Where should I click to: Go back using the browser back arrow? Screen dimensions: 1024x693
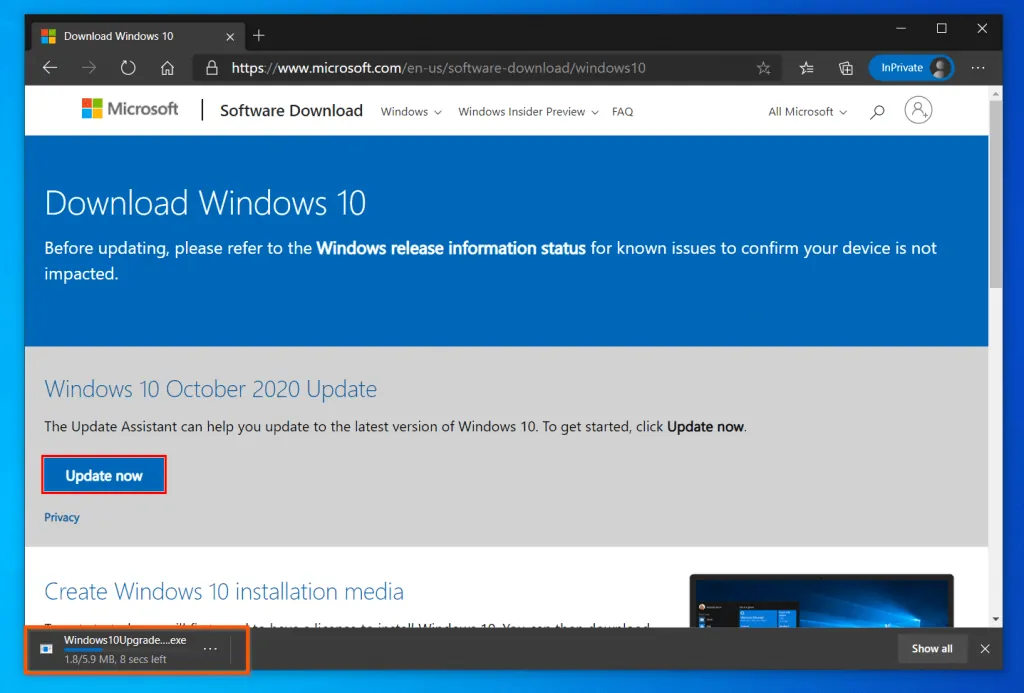(50, 67)
